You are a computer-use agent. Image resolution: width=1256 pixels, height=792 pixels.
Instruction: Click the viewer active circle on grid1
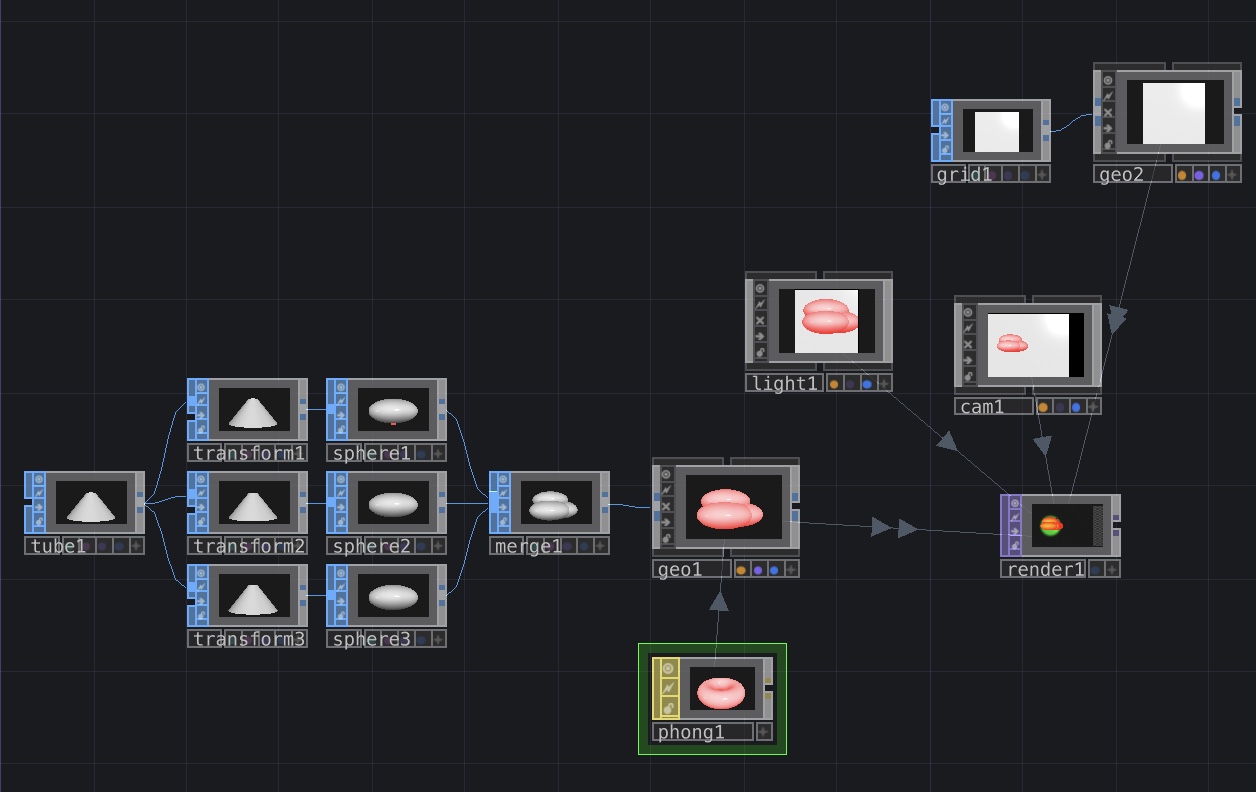[947, 107]
